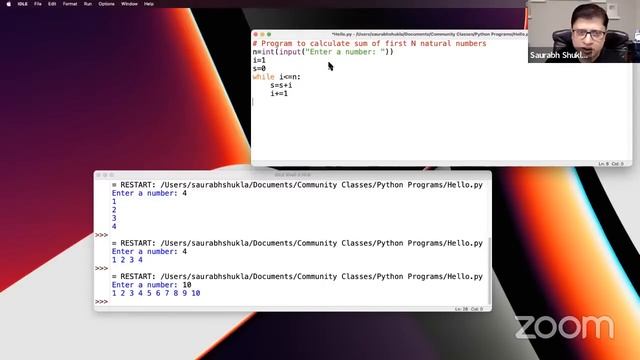Click the i=1 line in editor

coord(259,60)
